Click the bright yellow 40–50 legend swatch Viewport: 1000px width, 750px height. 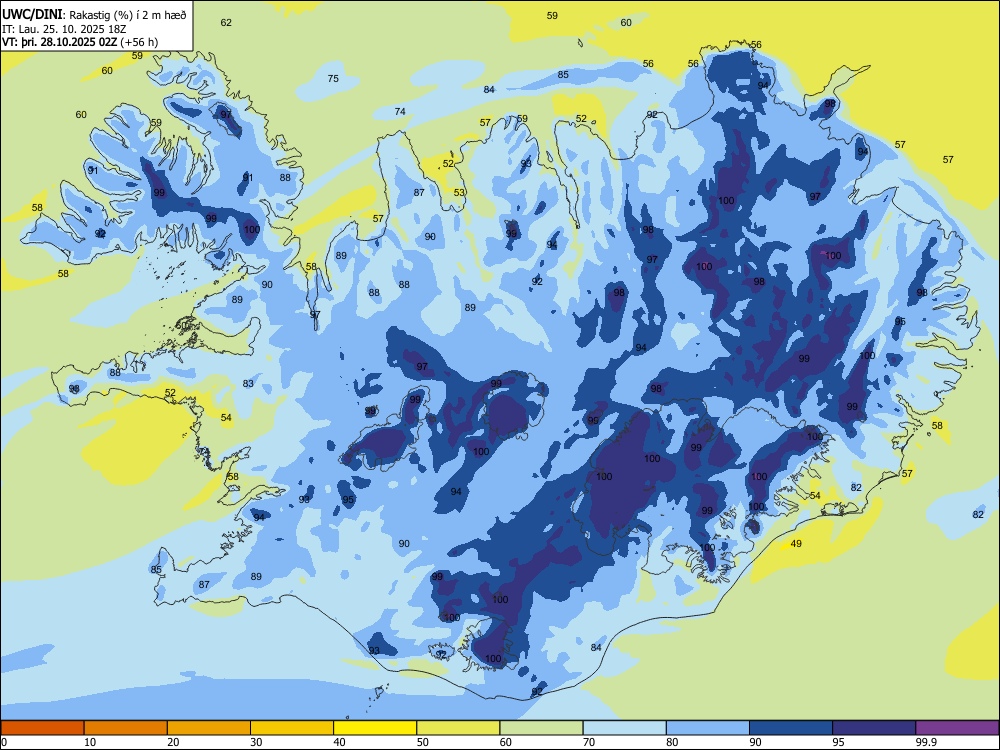[x=375, y=728]
